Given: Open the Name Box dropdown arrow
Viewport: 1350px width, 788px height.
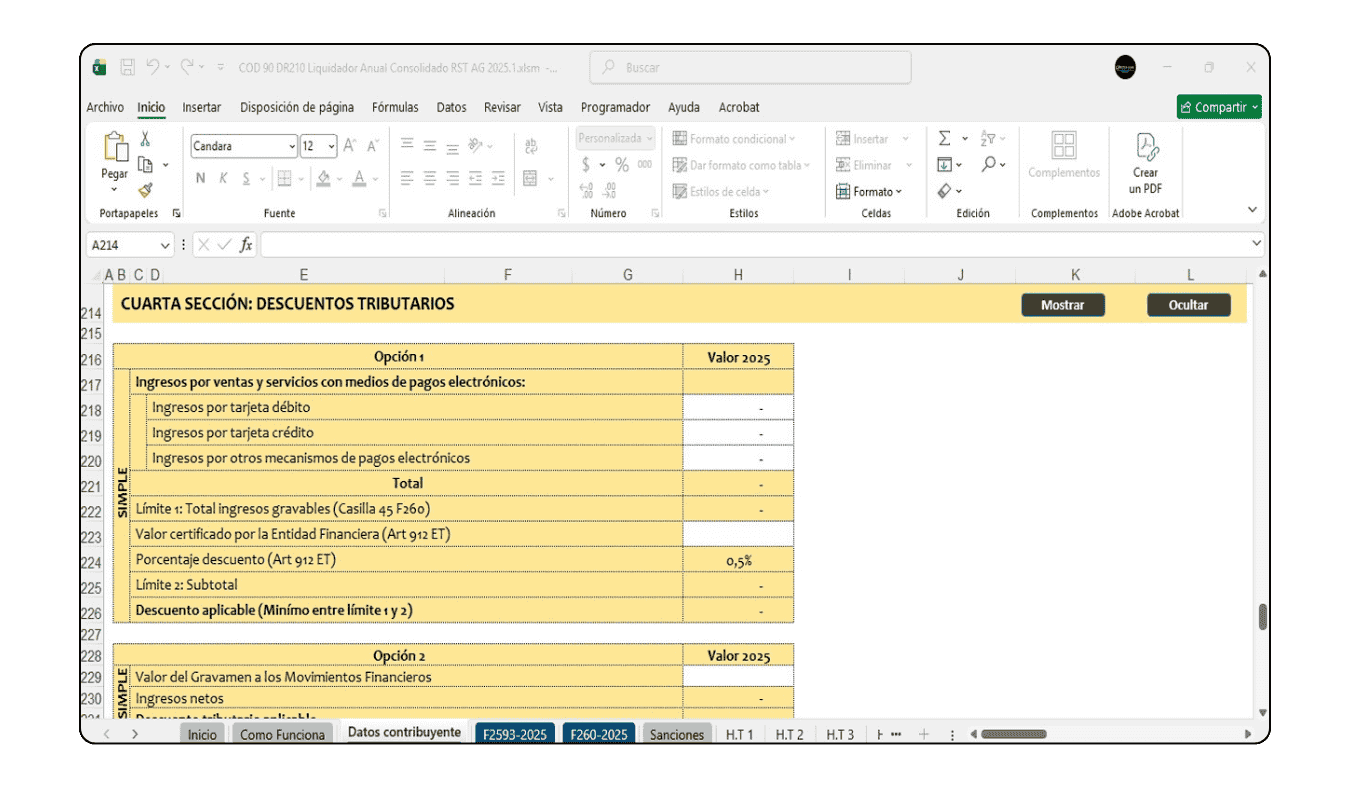Looking at the screenshot, I should pyautogui.click(x=165, y=245).
